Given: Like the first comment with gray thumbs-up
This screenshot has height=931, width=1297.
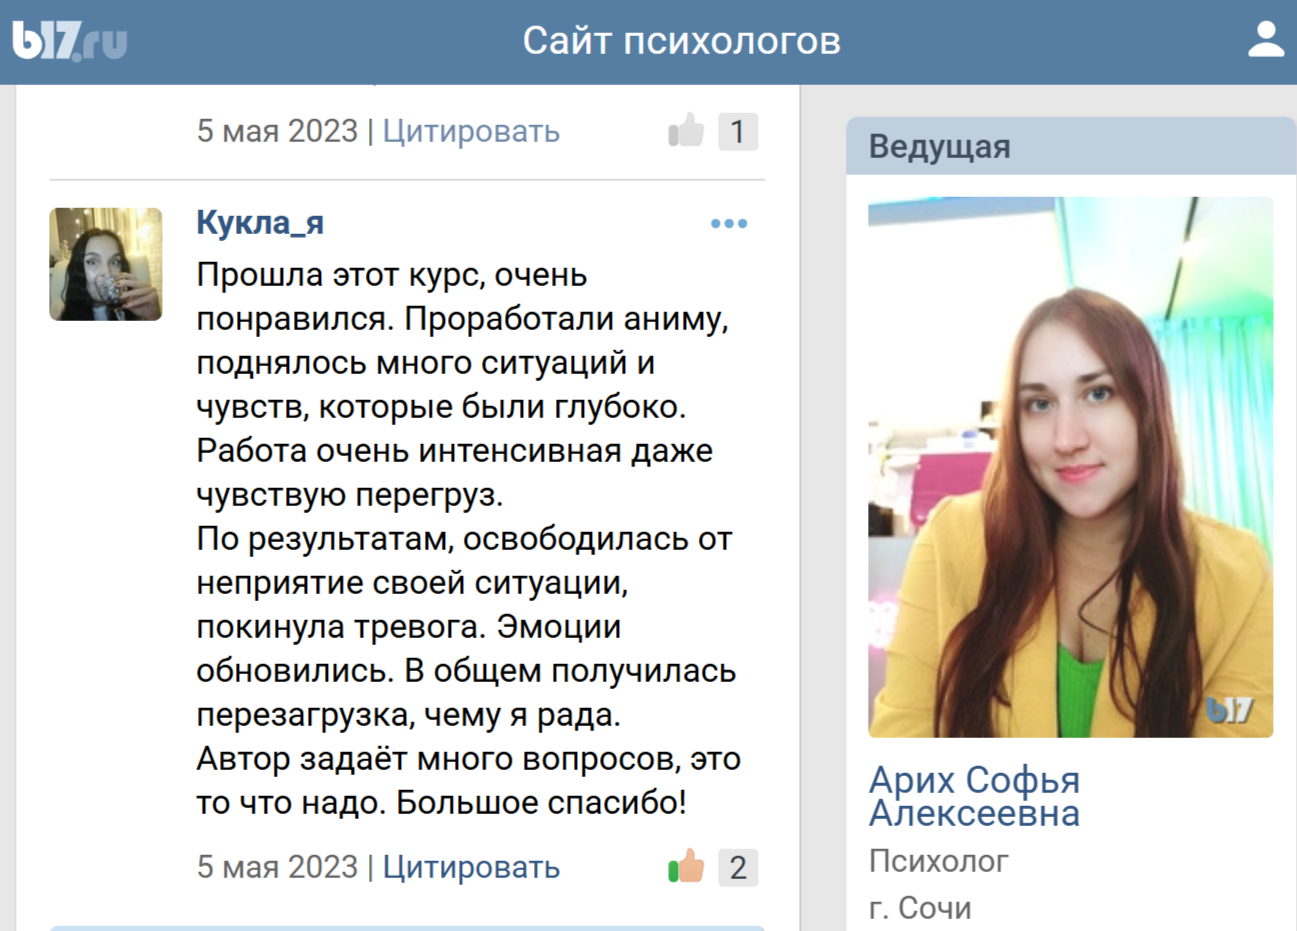Looking at the screenshot, I should [686, 131].
